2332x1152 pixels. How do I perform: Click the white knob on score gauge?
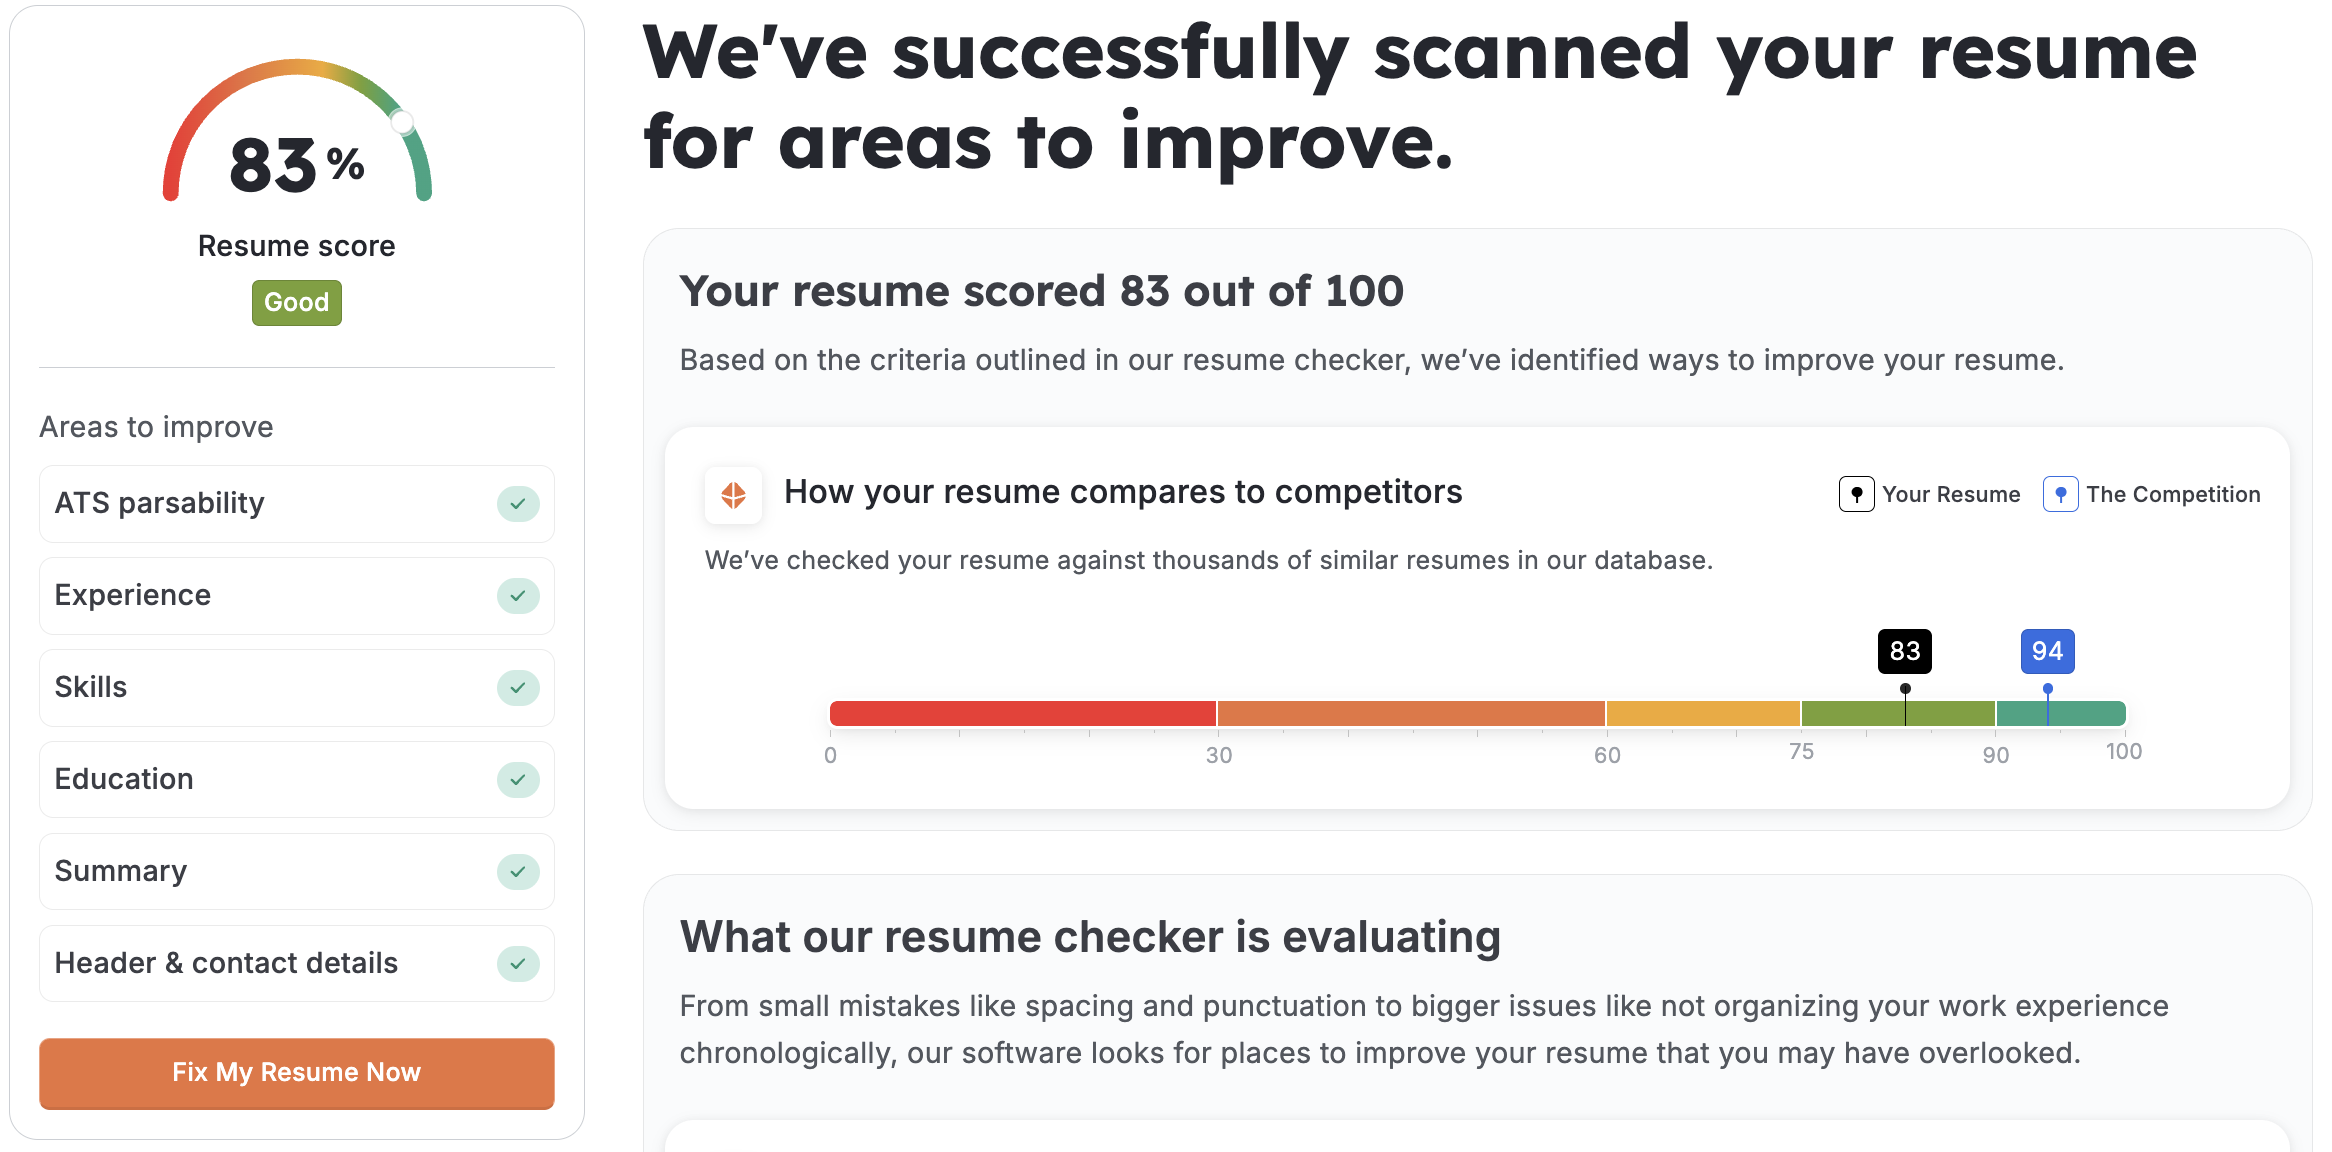click(x=402, y=123)
